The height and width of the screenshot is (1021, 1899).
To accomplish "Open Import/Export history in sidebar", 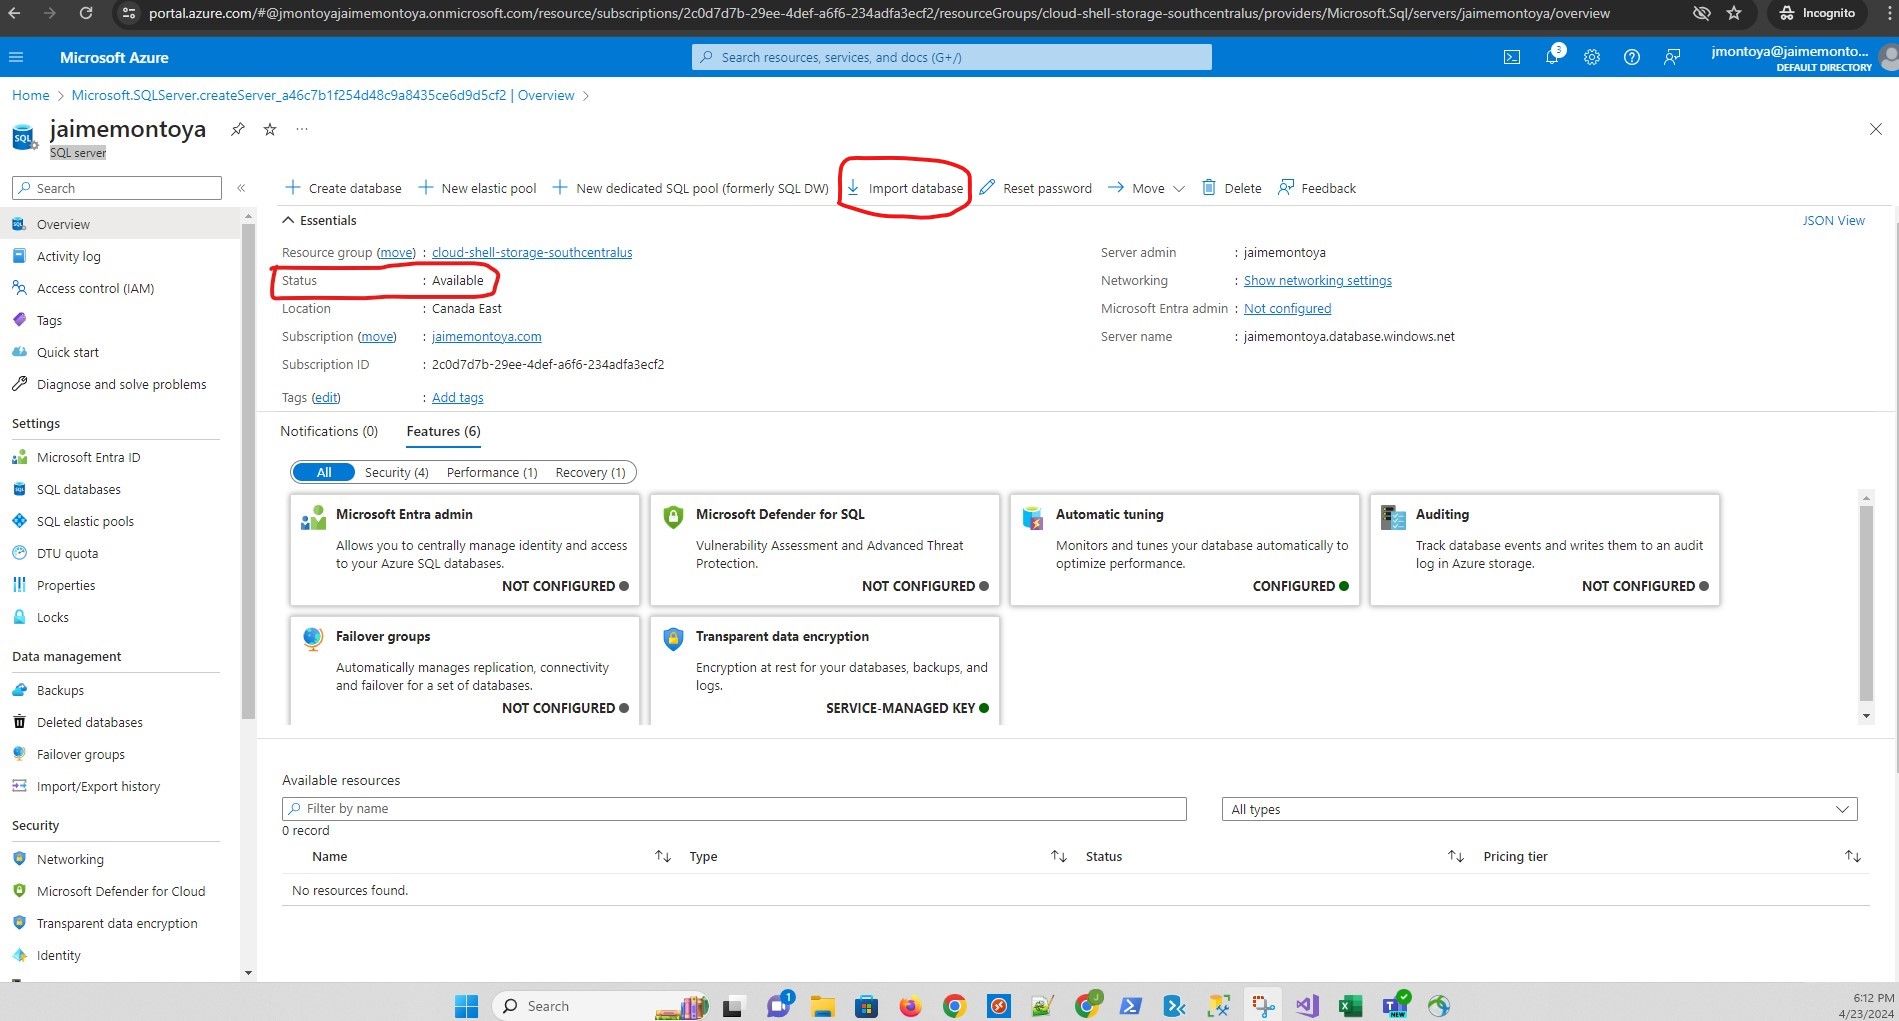I will pos(98,786).
